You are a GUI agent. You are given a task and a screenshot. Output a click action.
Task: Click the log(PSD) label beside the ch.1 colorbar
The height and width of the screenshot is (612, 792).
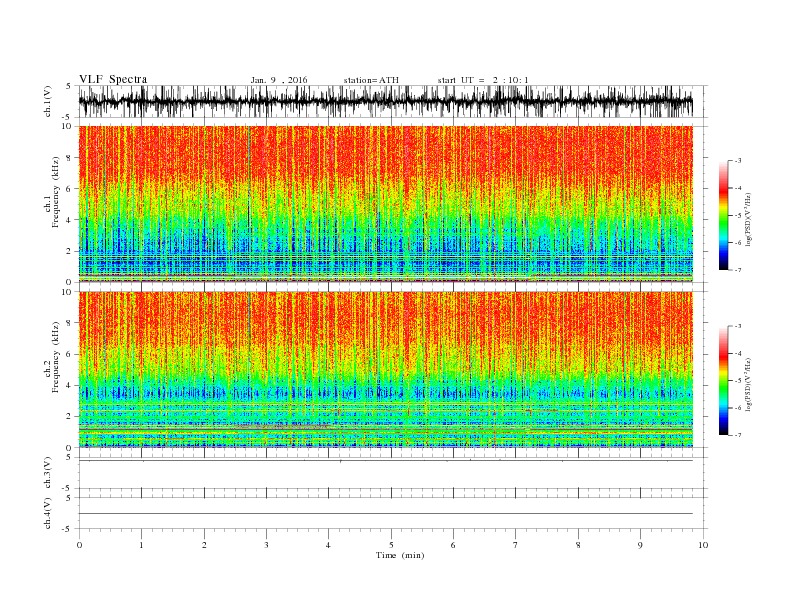[748, 220]
